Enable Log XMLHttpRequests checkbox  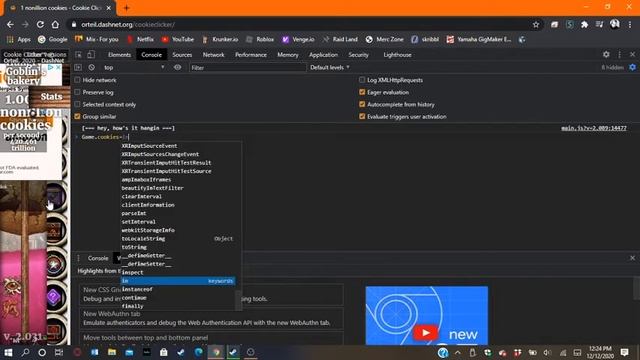[x=362, y=80]
